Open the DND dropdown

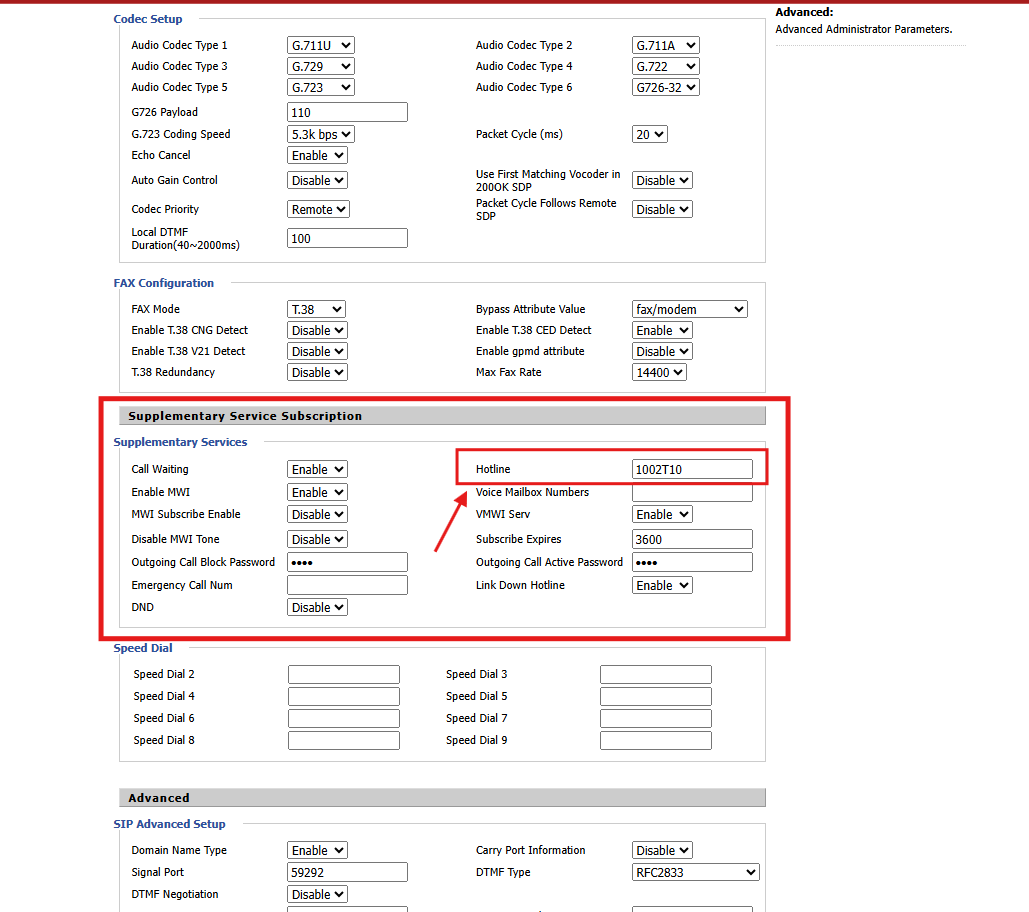point(317,608)
